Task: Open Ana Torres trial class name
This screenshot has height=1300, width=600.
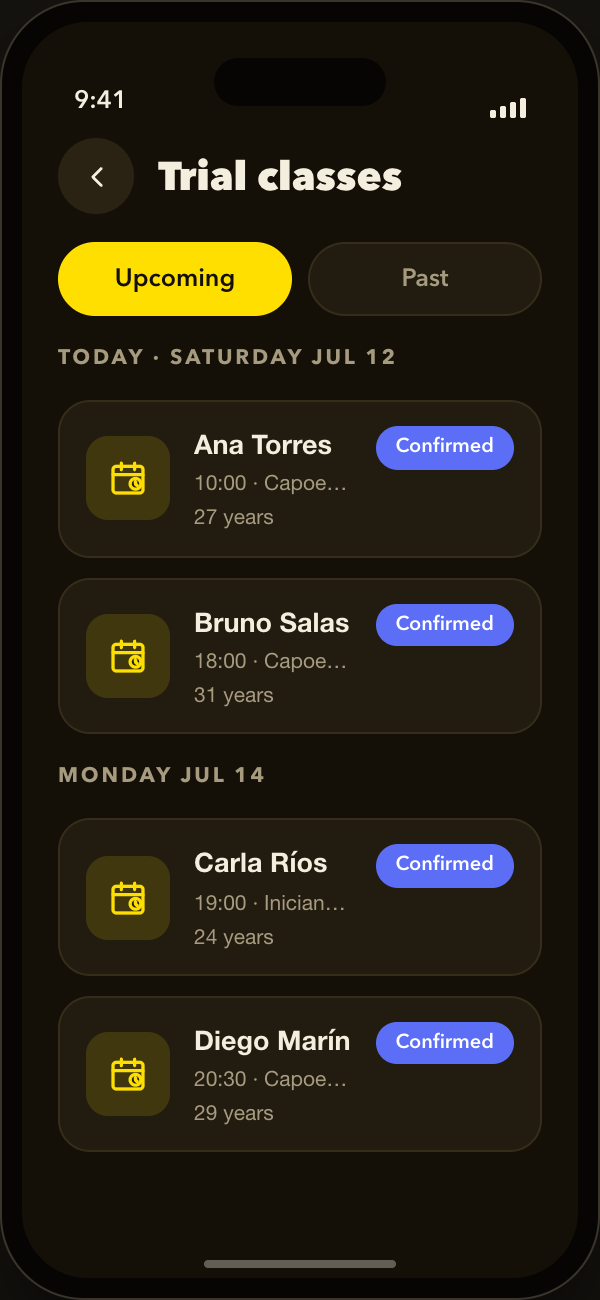Action: pyautogui.click(x=263, y=445)
